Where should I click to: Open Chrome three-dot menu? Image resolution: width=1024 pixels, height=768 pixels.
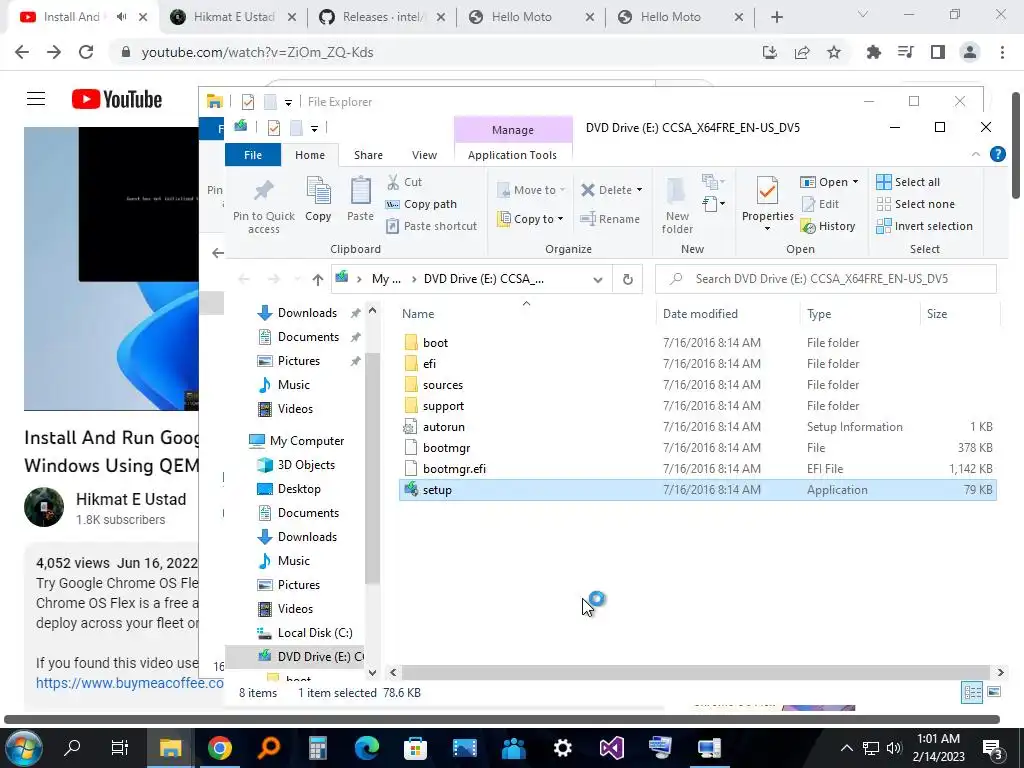(x=1002, y=52)
